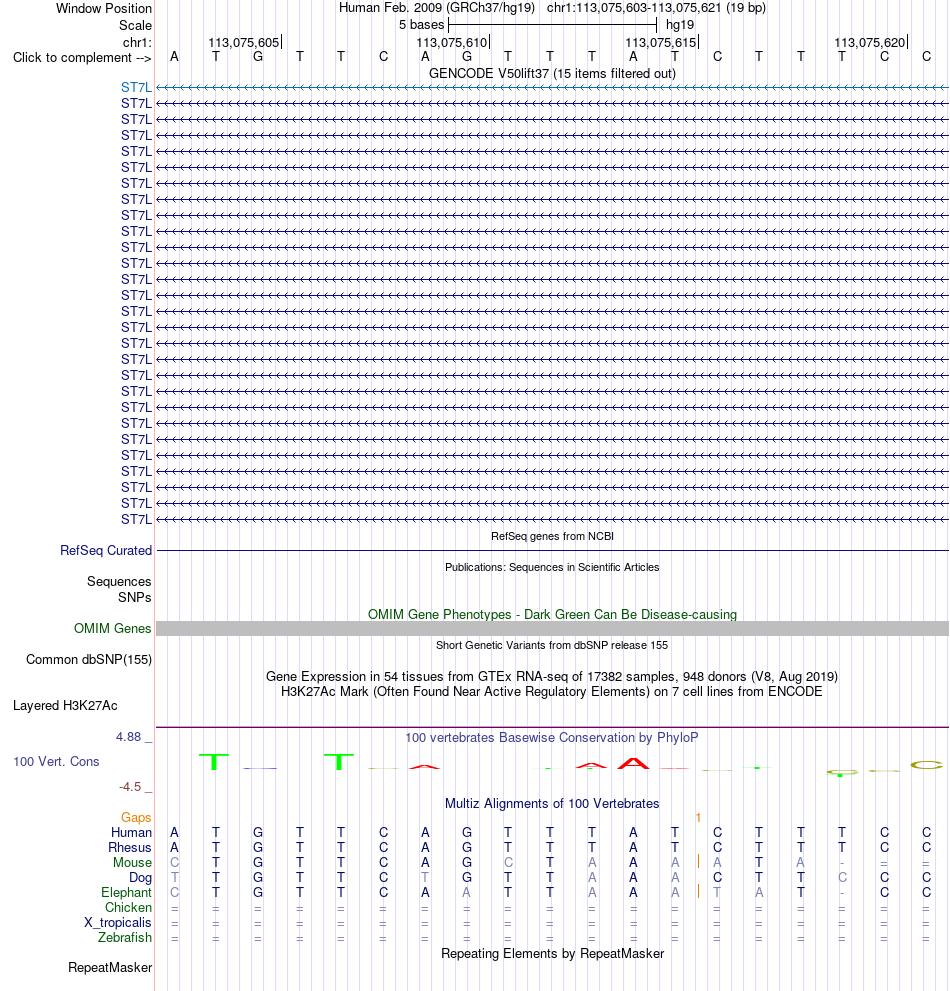950x991 pixels.
Task: Click the GENCODE V50lift37 track title
Action: coord(552,73)
